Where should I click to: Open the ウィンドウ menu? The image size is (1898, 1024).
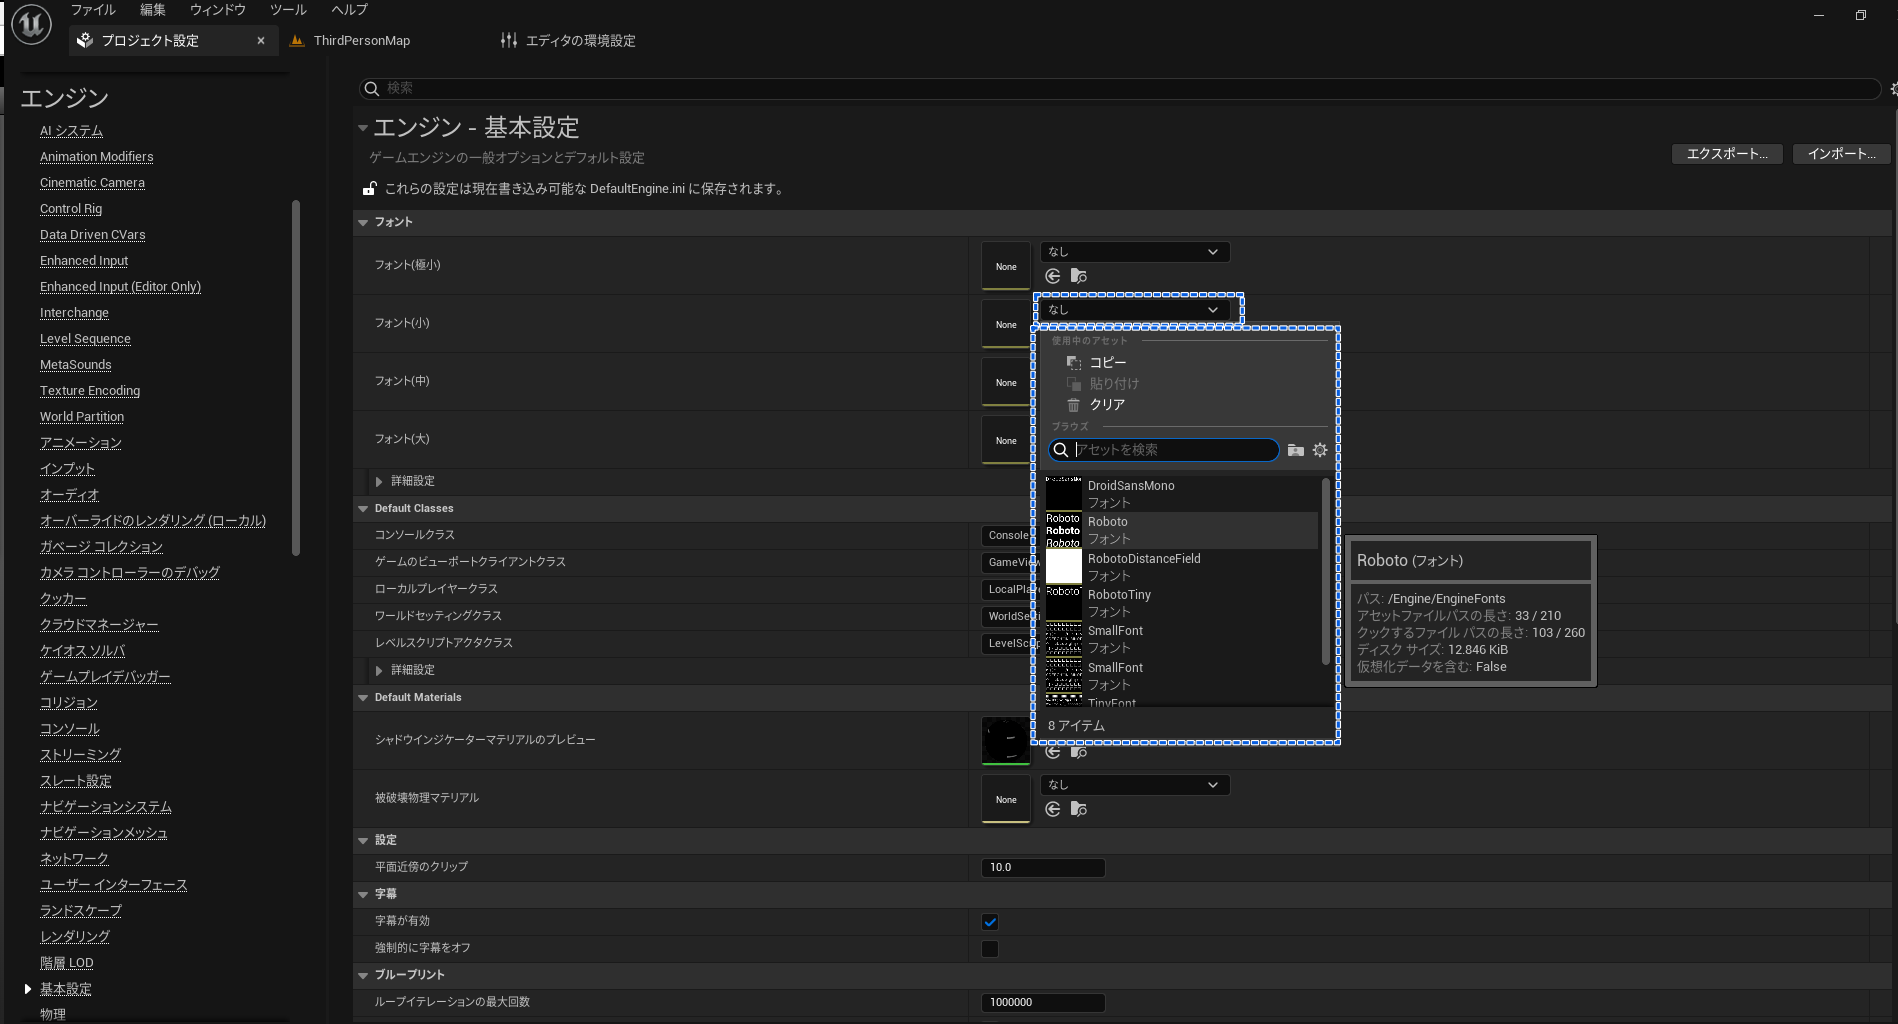click(x=216, y=10)
